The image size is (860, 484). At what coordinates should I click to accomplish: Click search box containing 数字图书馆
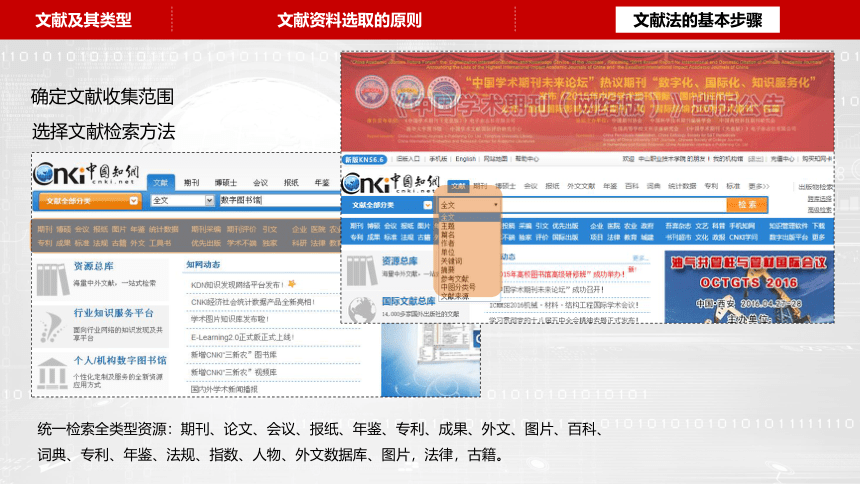[280, 200]
